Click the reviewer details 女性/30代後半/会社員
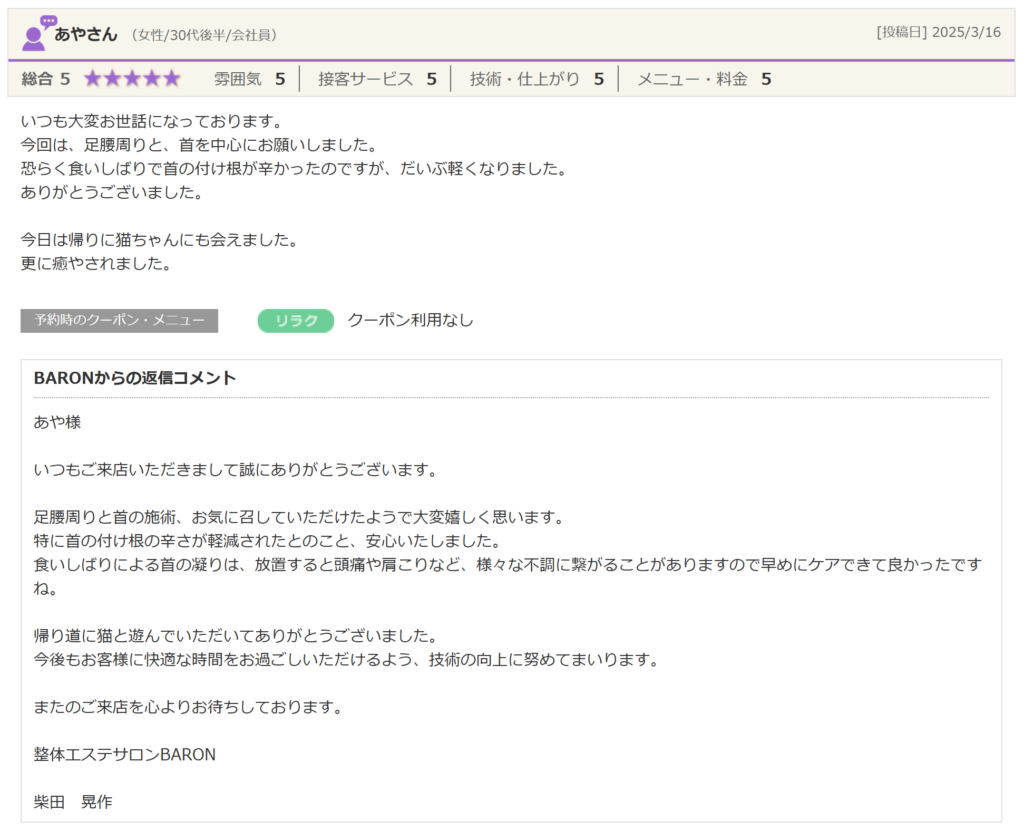1024x830 pixels. pos(204,35)
